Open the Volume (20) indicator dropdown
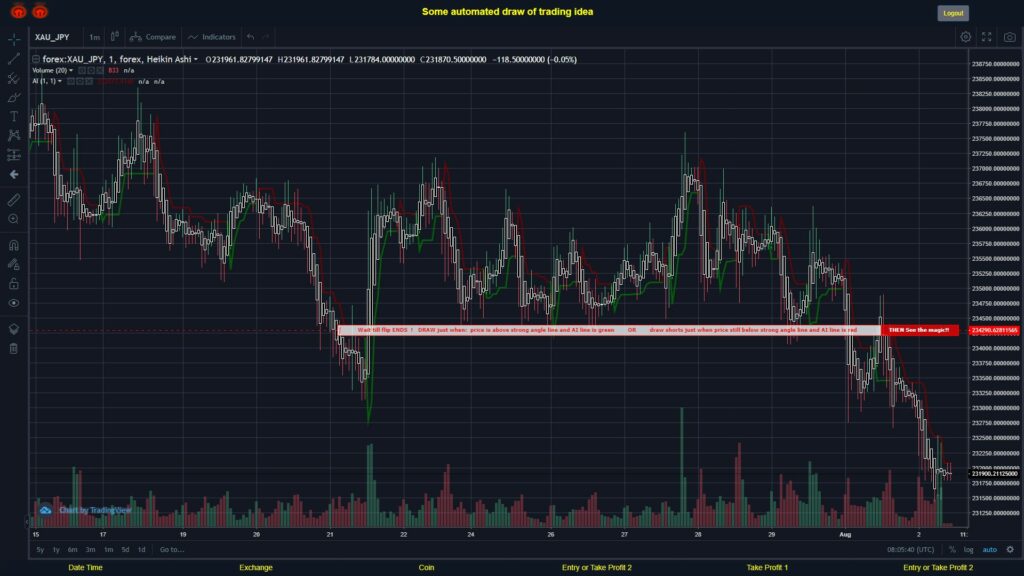The width and height of the screenshot is (1024, 576). click(71, 71)
